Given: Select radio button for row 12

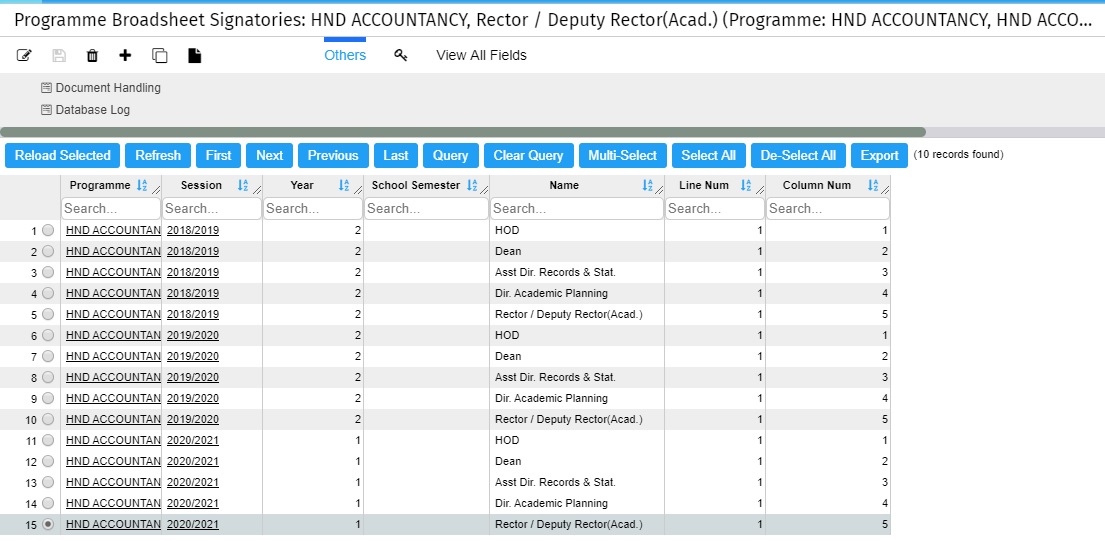Looking at the screenshot, I should 48,461.
